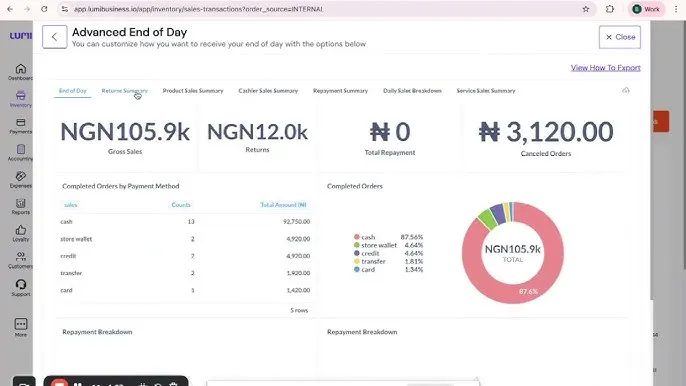686x386 pixels.
Task: Click the green store wallet legend dot
Action: coord(357,245)
